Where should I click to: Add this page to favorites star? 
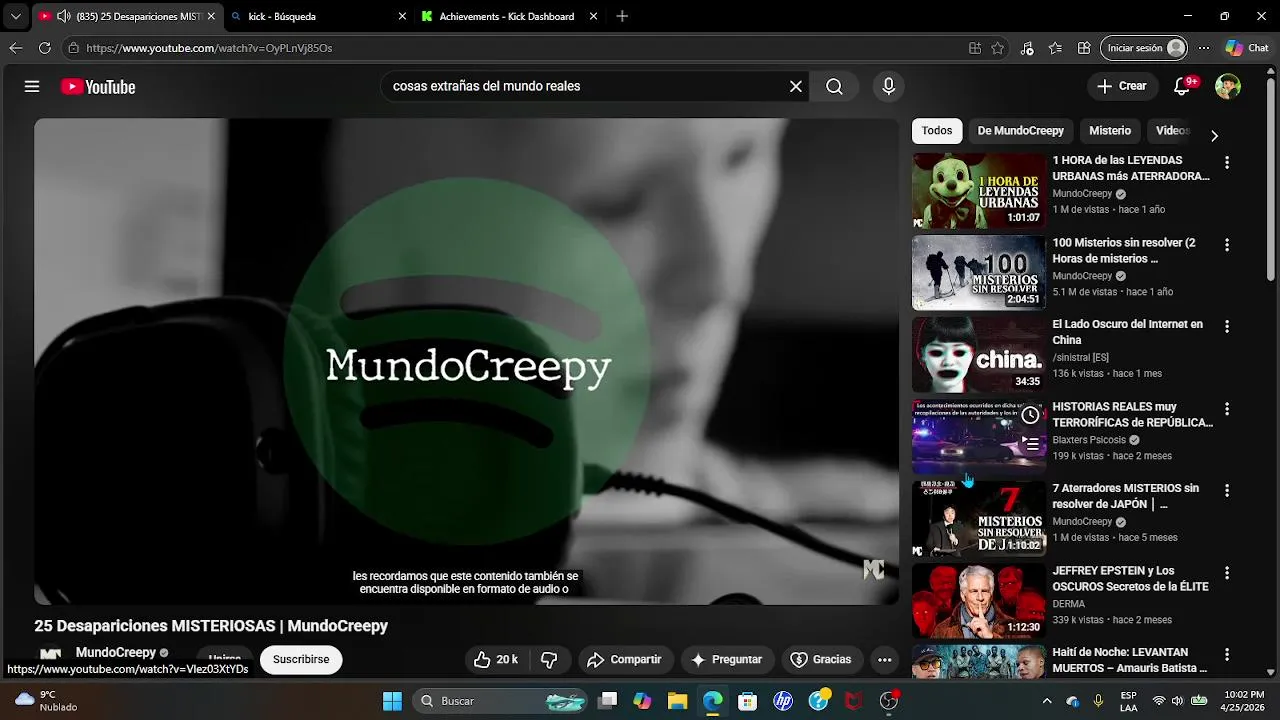pyautogui.click(x=997, y=48)
